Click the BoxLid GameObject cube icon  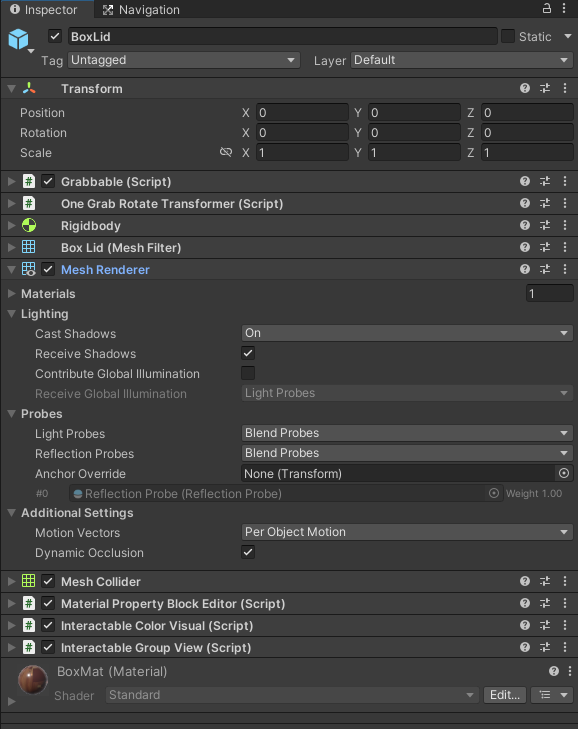(19, 39)
